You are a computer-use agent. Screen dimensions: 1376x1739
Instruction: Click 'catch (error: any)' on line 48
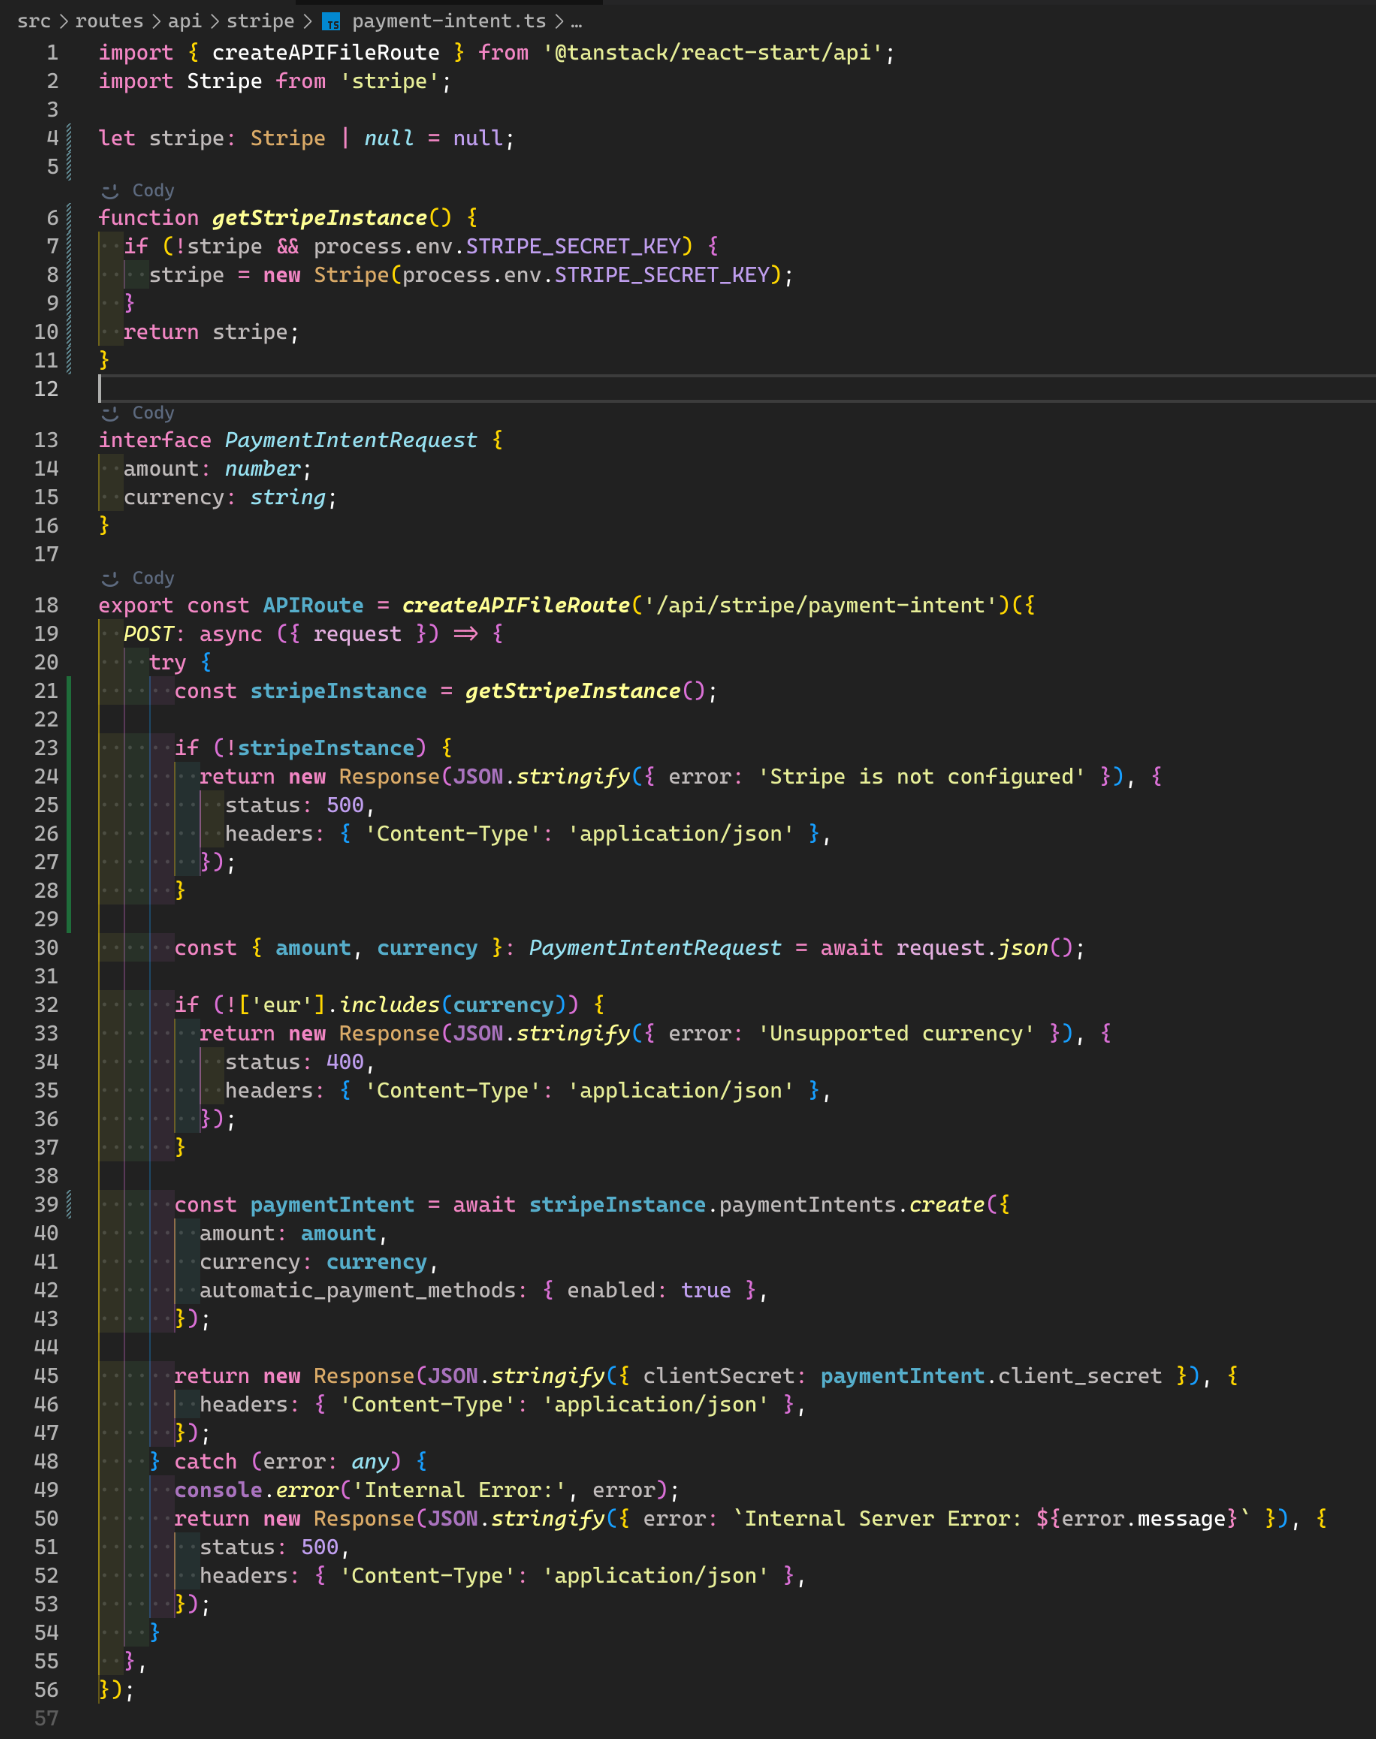pyautogui.click(x=287, y=1462)
